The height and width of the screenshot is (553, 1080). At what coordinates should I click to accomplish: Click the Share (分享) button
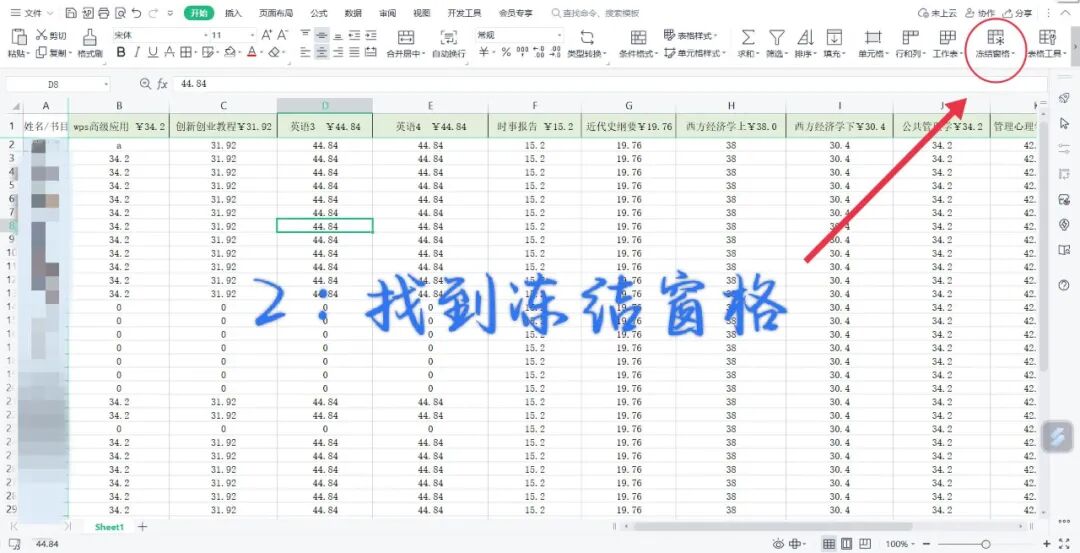click(1018, 13)
